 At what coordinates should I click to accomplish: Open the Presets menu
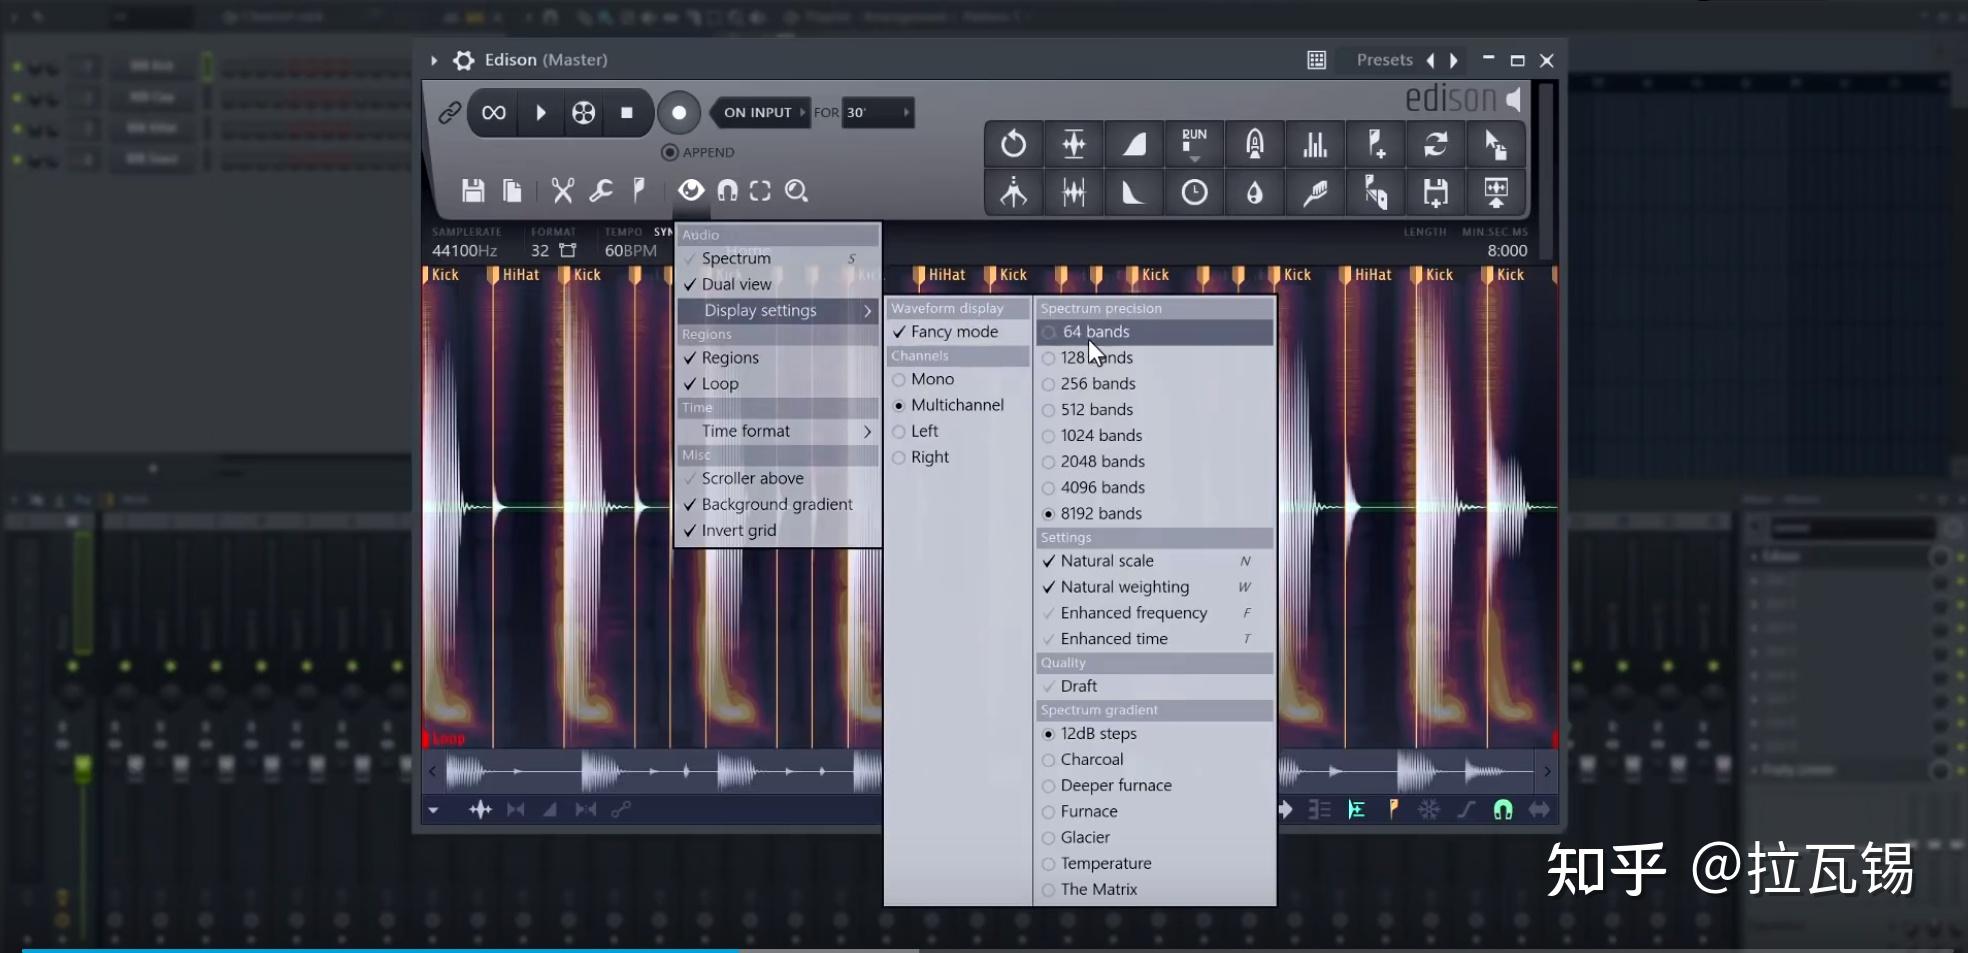pos(1384,60)
